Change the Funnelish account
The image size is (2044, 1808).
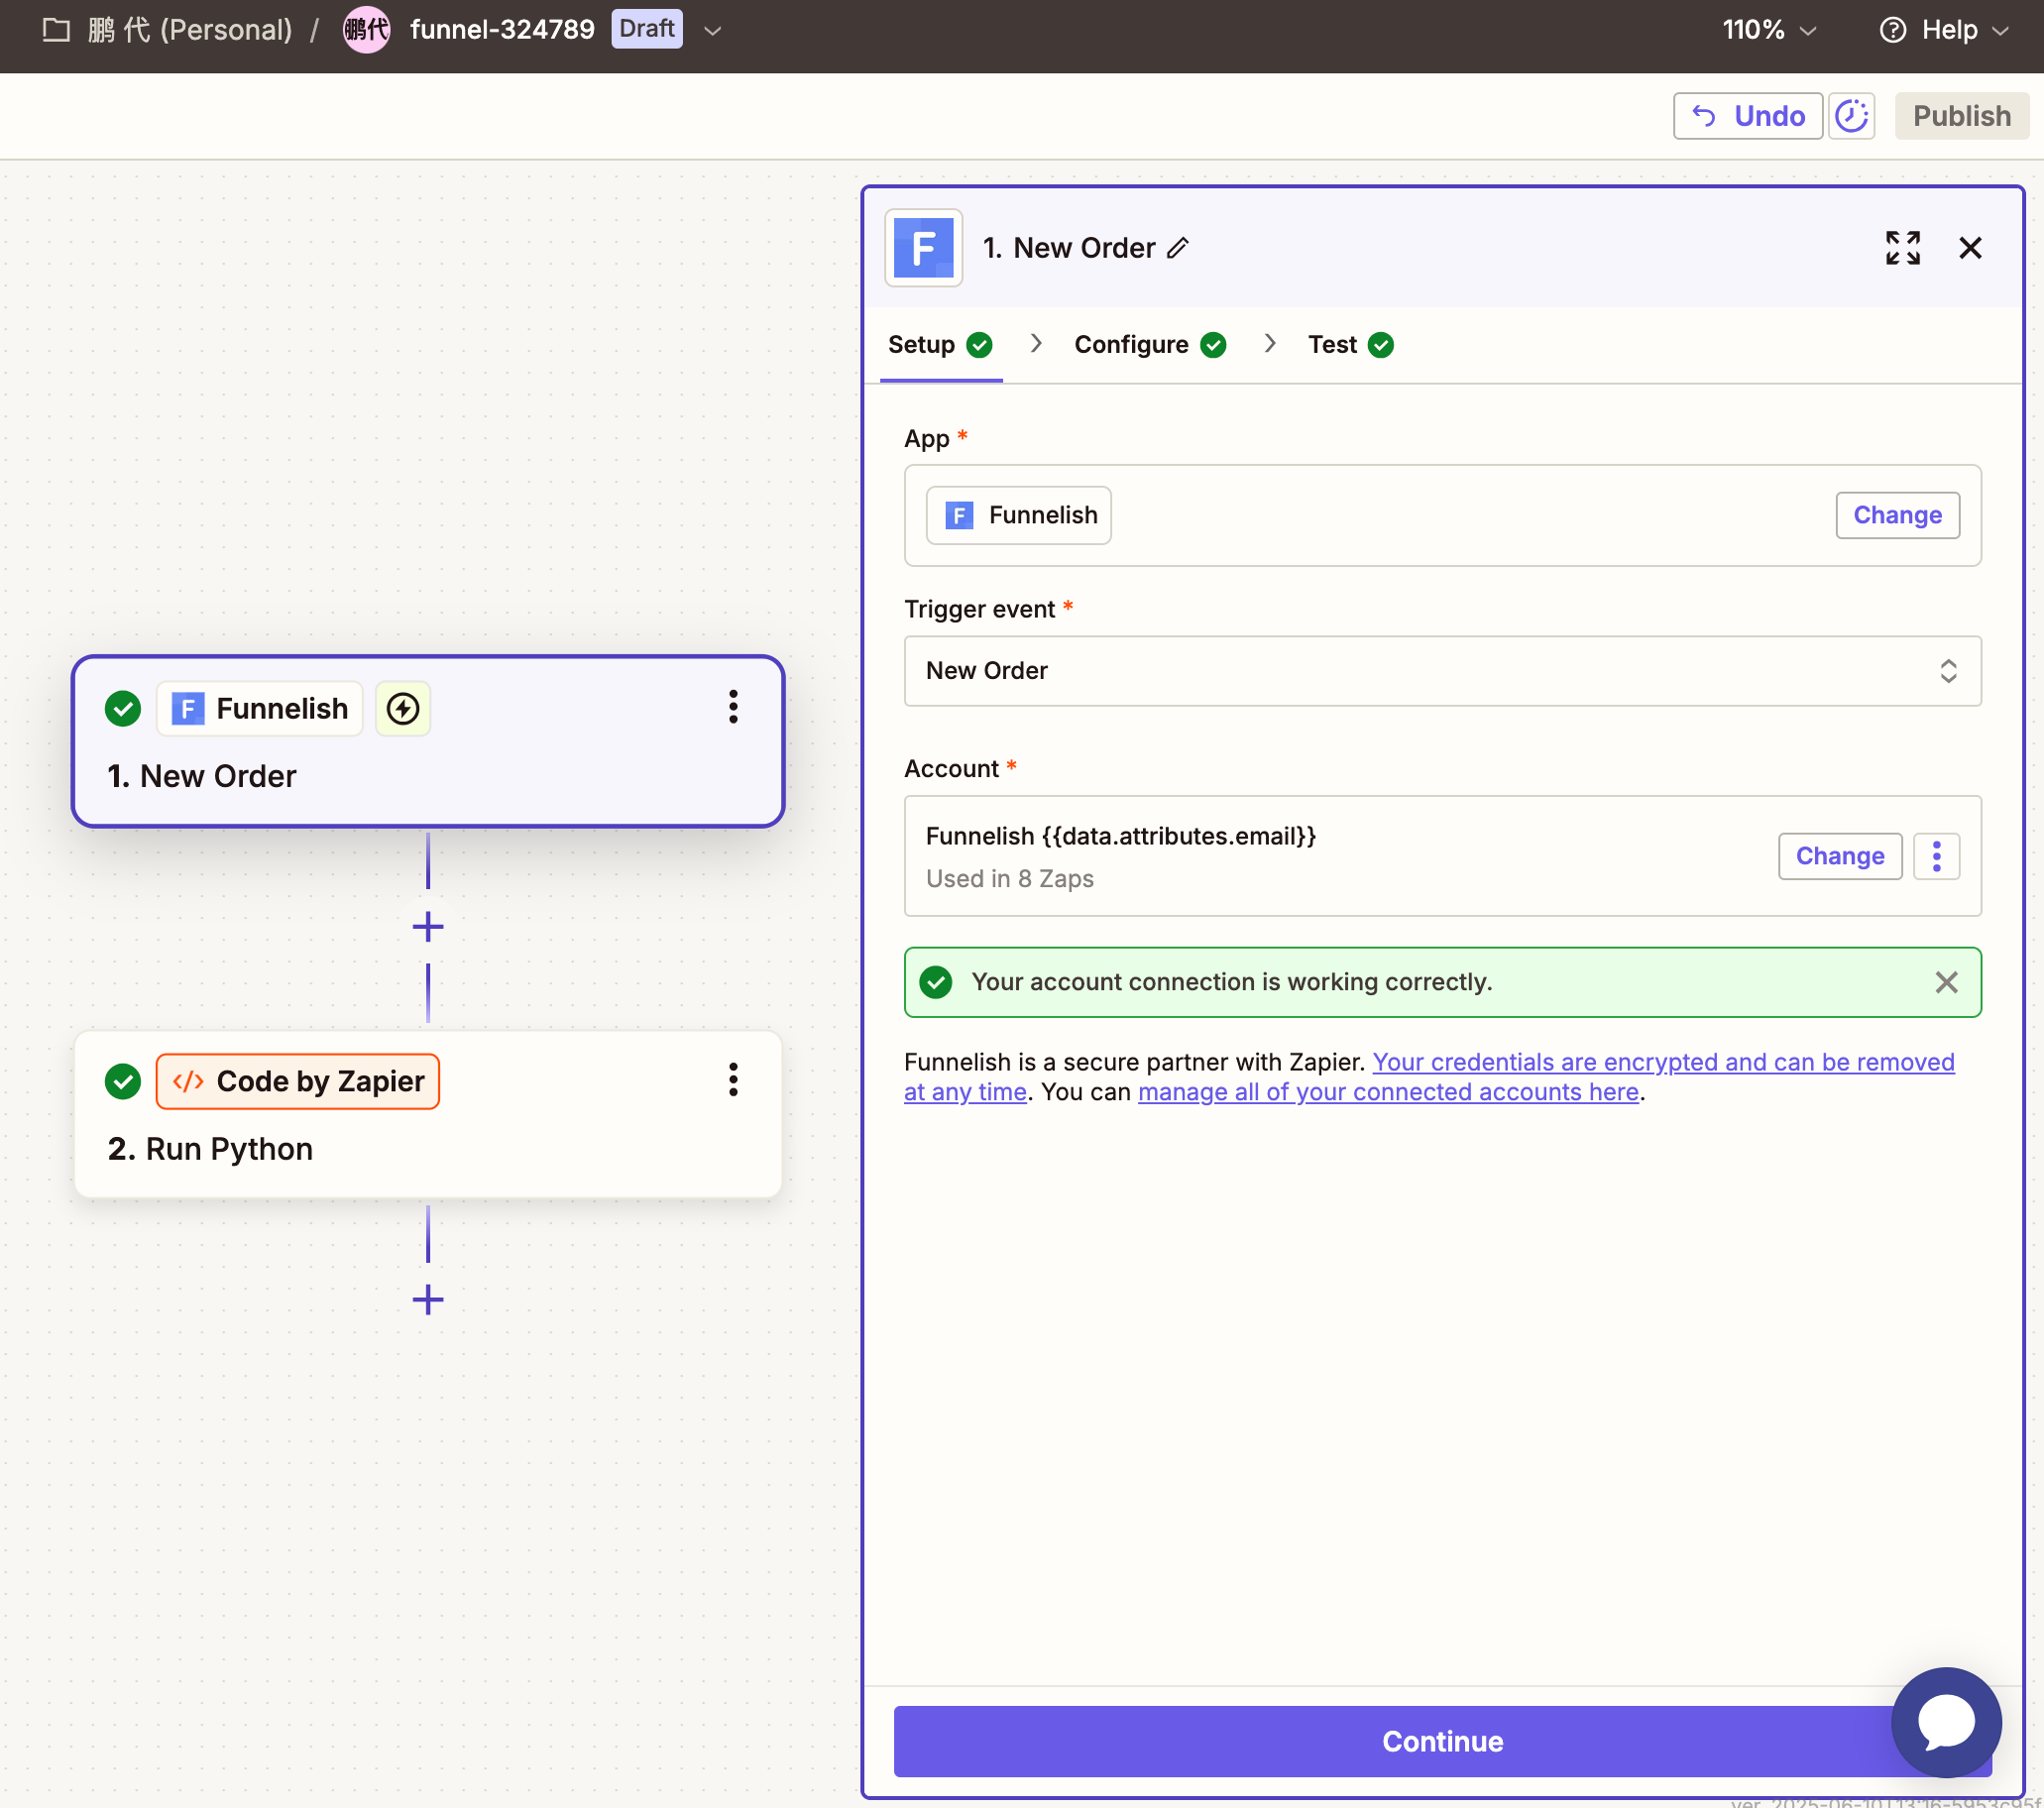[1839, 856]
